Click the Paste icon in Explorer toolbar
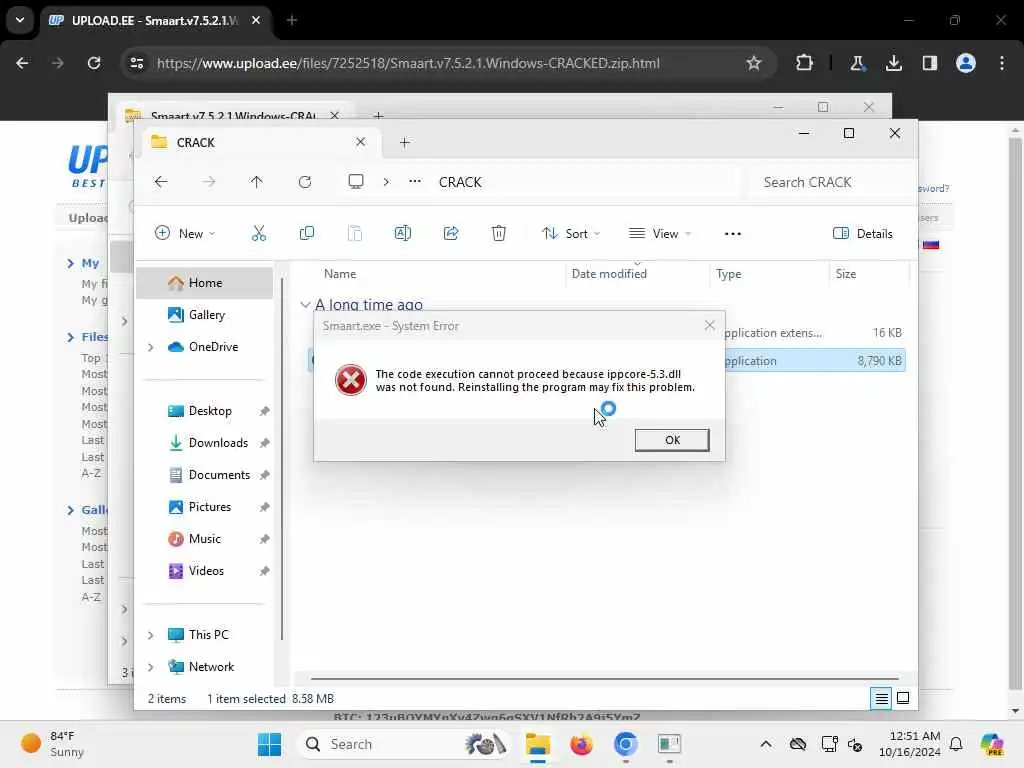The width and height of the screenshot is (1024, 768). [355, 233]
